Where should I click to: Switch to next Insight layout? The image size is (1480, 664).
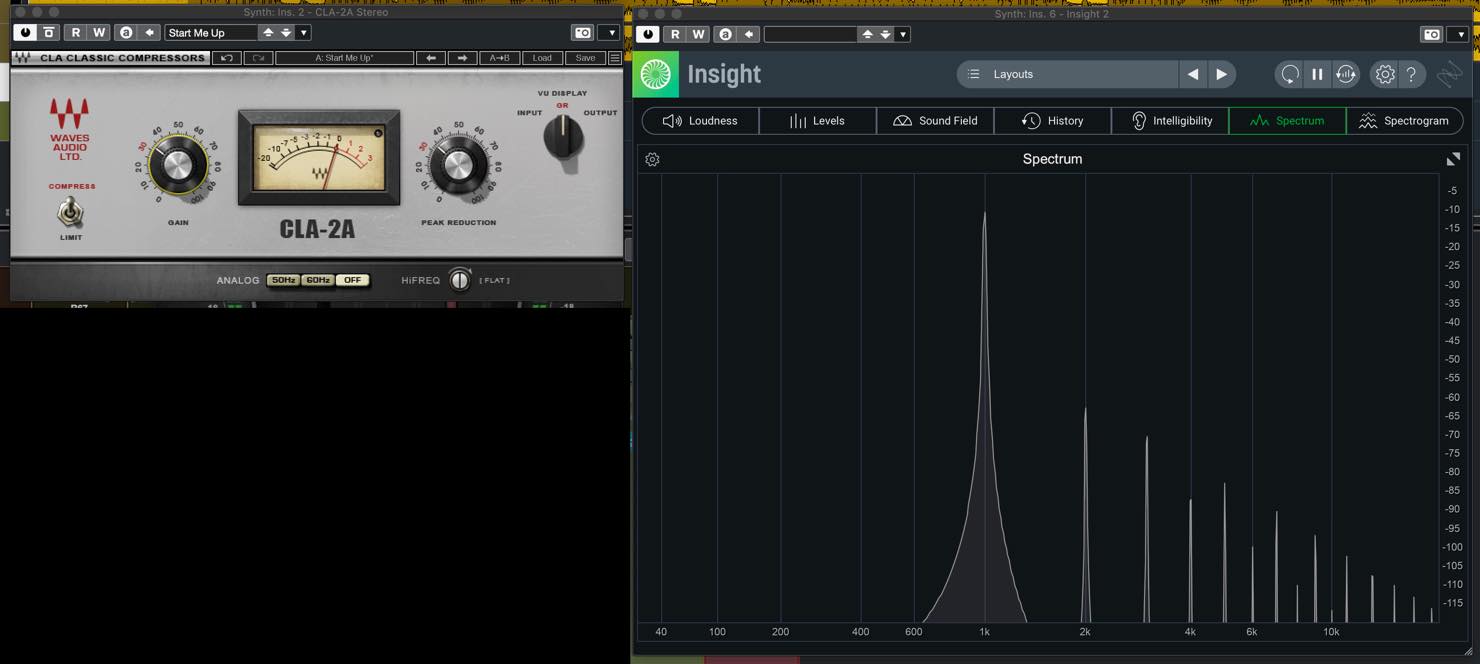[x=1221, y=74]
